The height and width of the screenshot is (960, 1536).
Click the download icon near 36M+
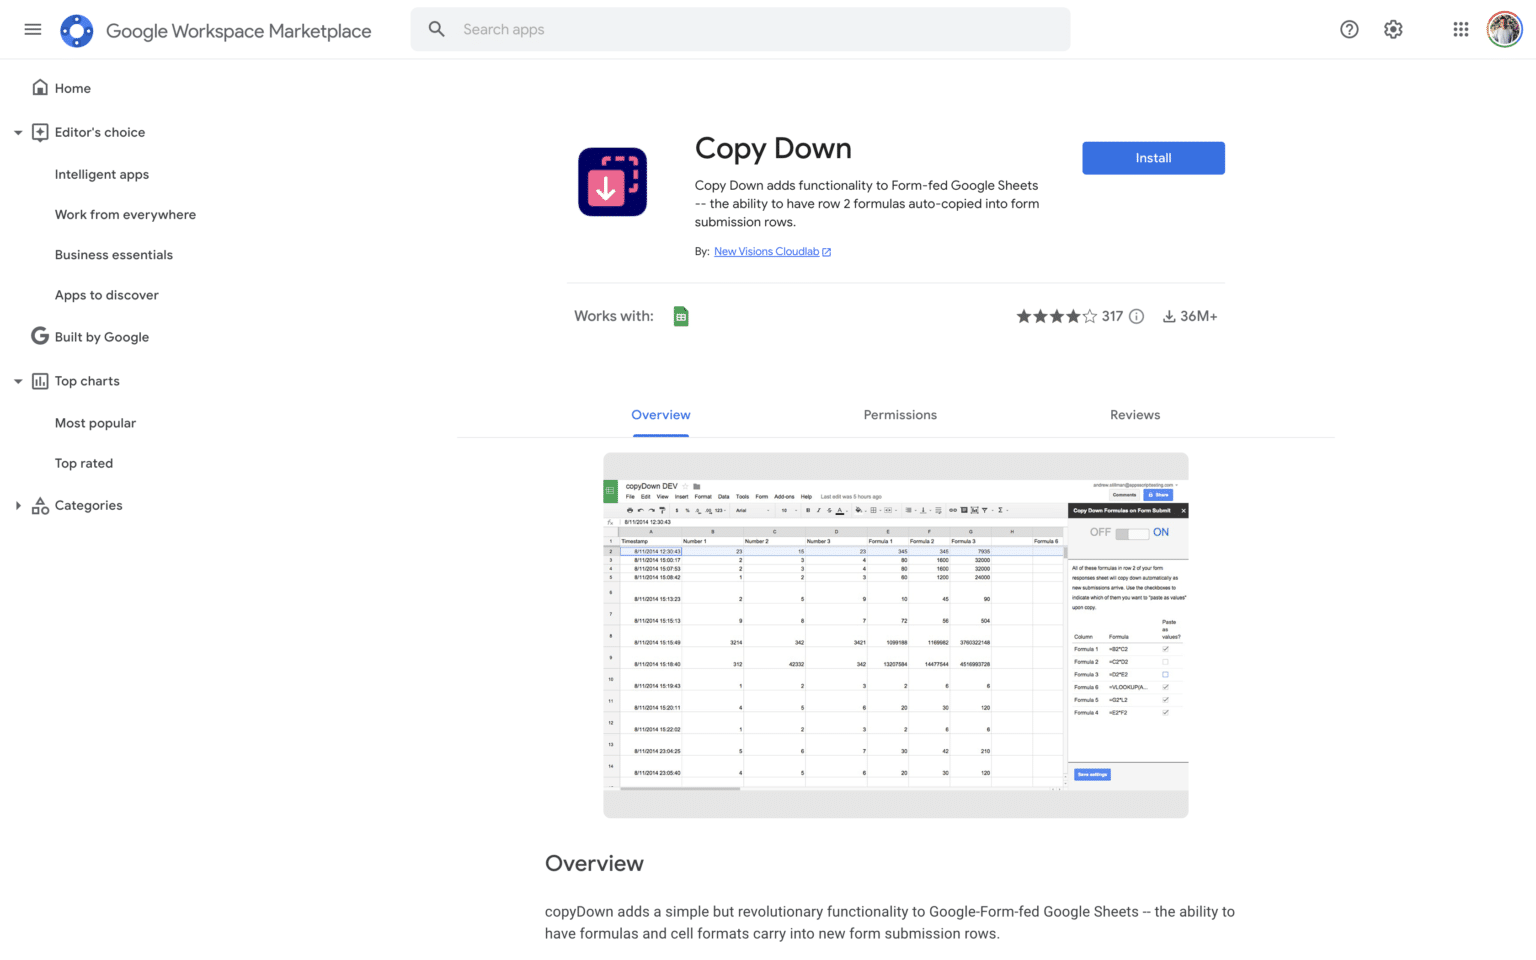click(x=1169, y=315)
